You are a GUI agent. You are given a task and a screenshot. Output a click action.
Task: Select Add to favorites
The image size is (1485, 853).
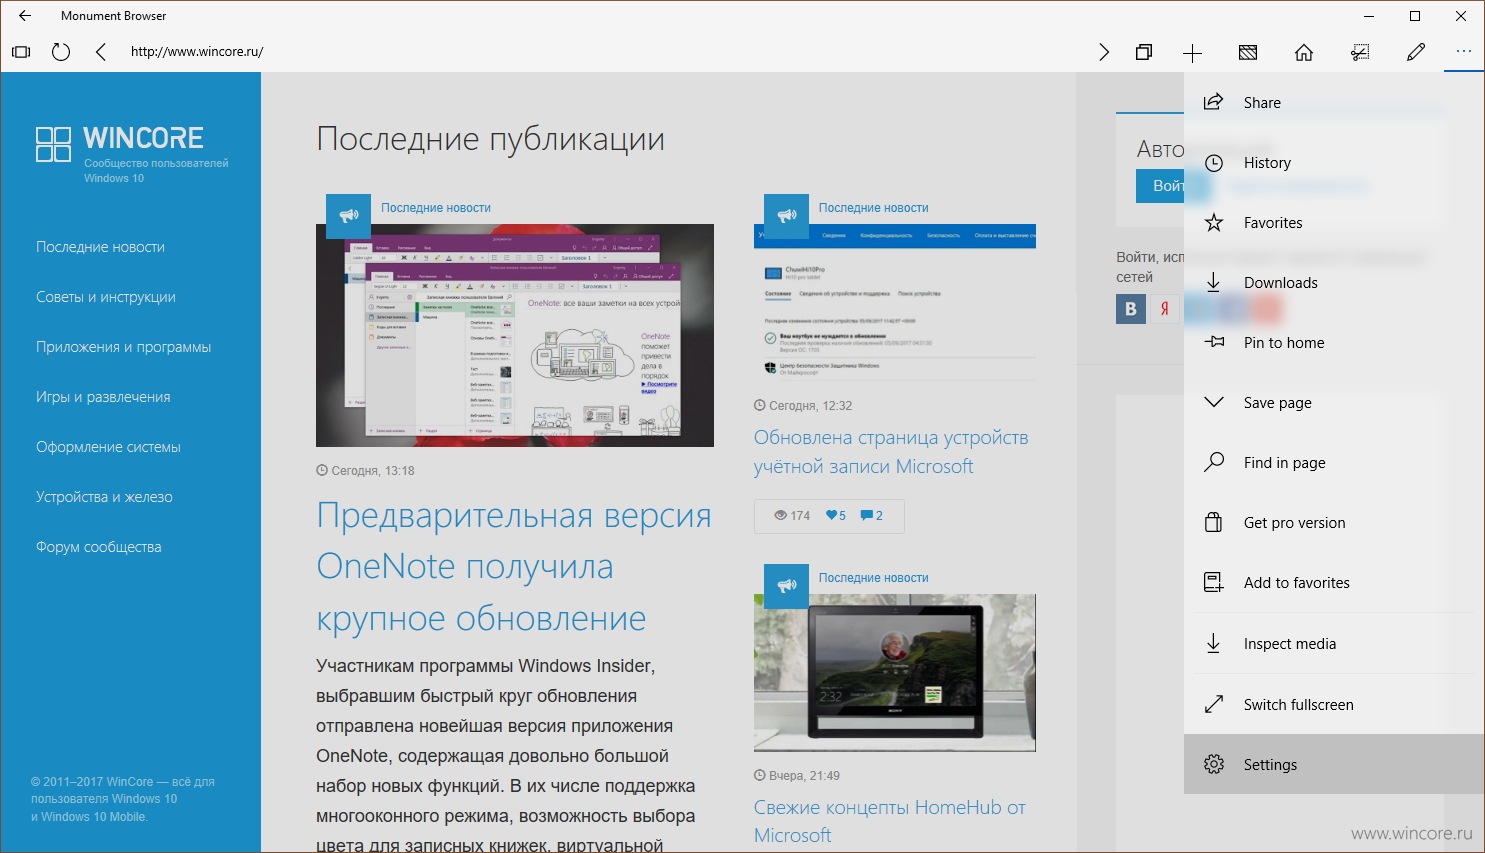click(1334, 582)
